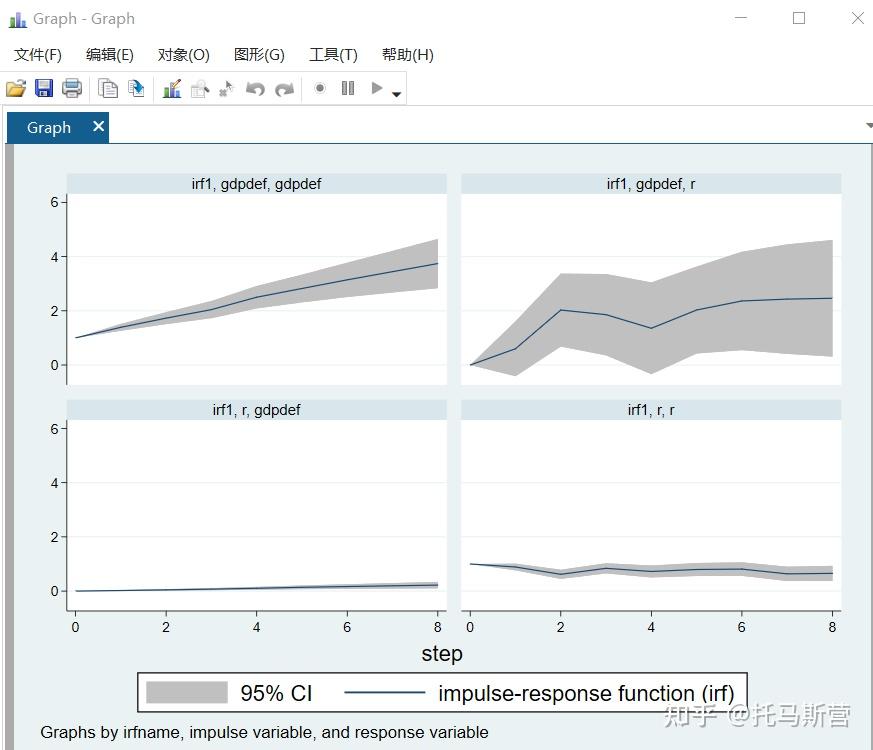Close the Graph tab
The image size is (873, 750).
point(99,126)
